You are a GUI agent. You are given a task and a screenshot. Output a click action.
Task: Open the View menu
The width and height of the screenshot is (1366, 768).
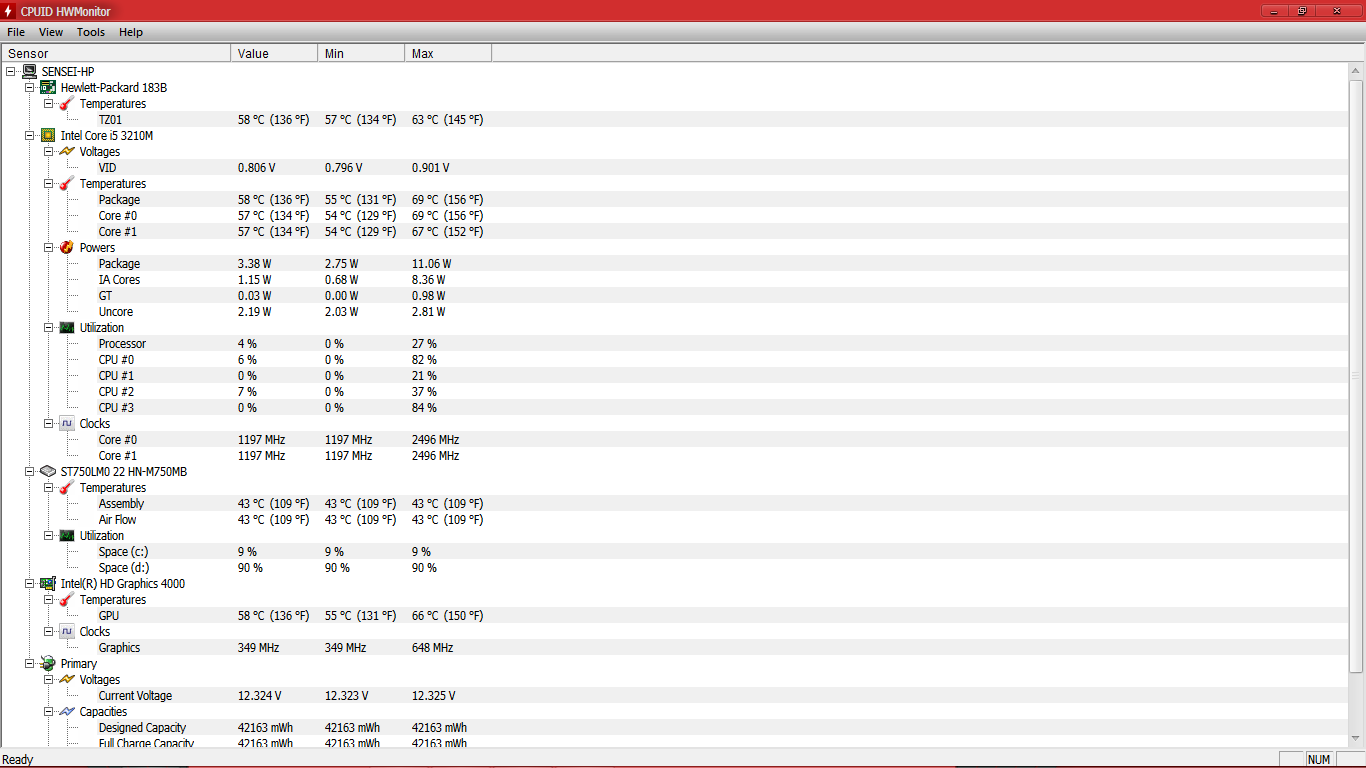[51, 32]
